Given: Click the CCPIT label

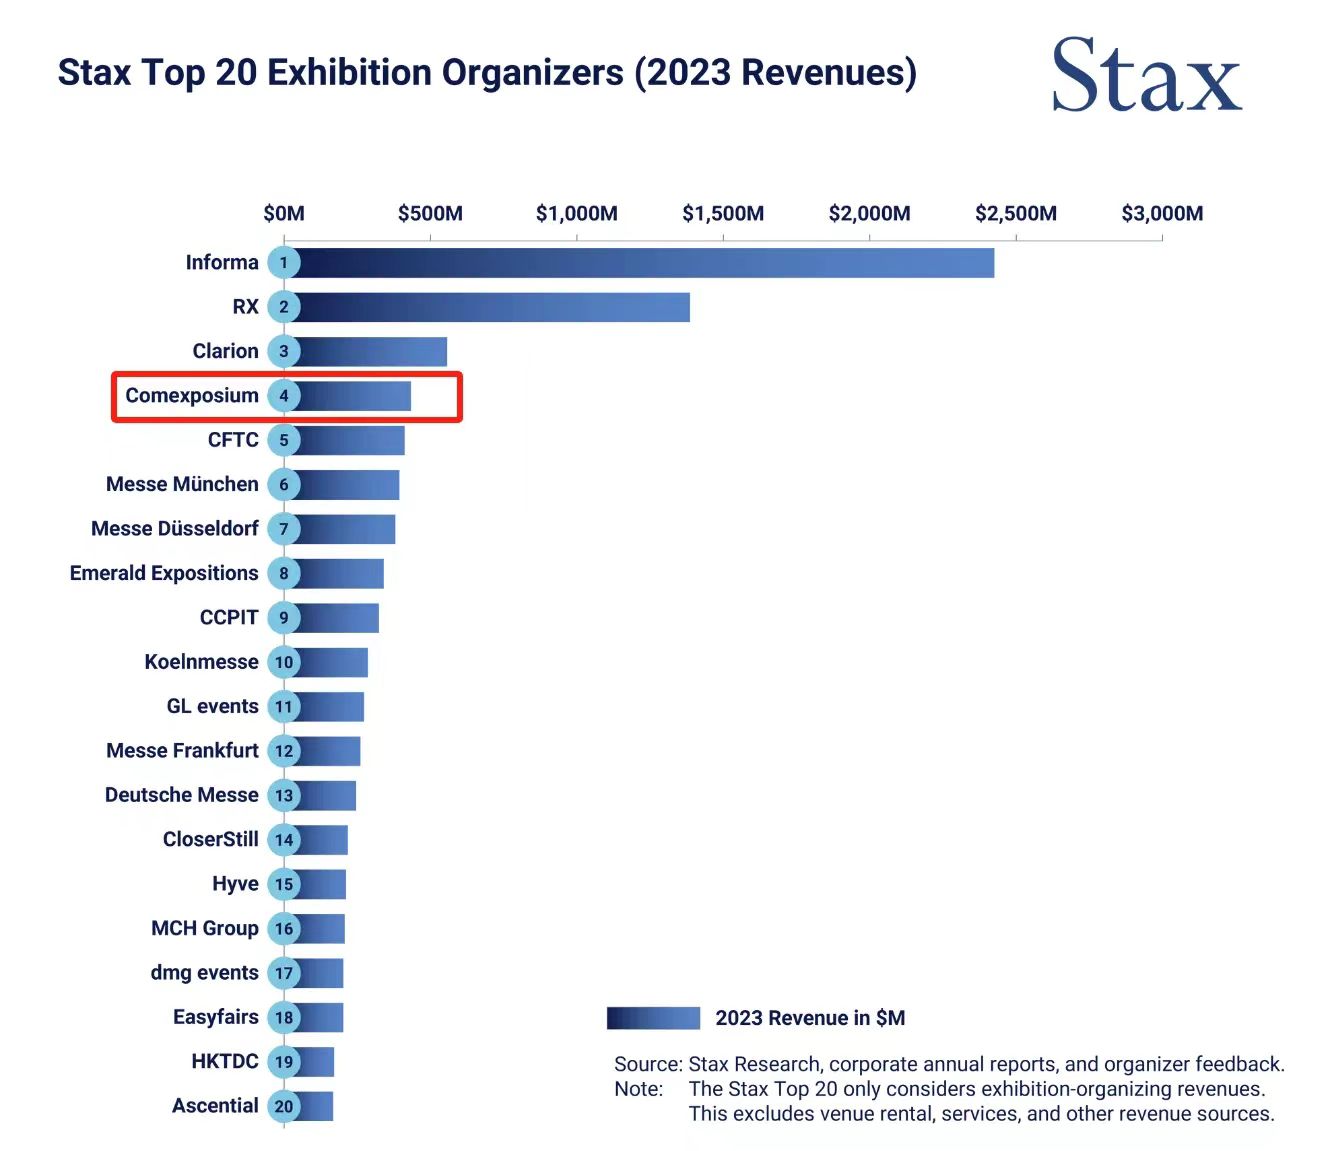Looking at the screenshot, I should (229, 617).
